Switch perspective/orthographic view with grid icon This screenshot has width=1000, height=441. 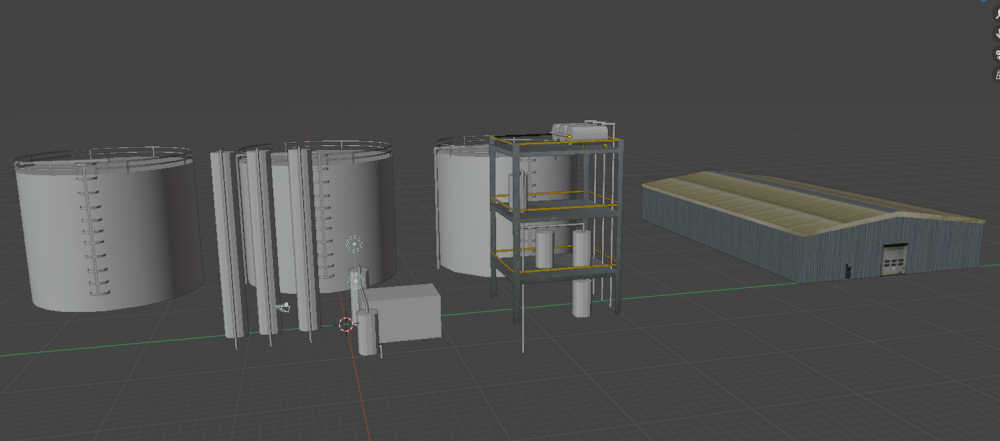pos(997,75)
